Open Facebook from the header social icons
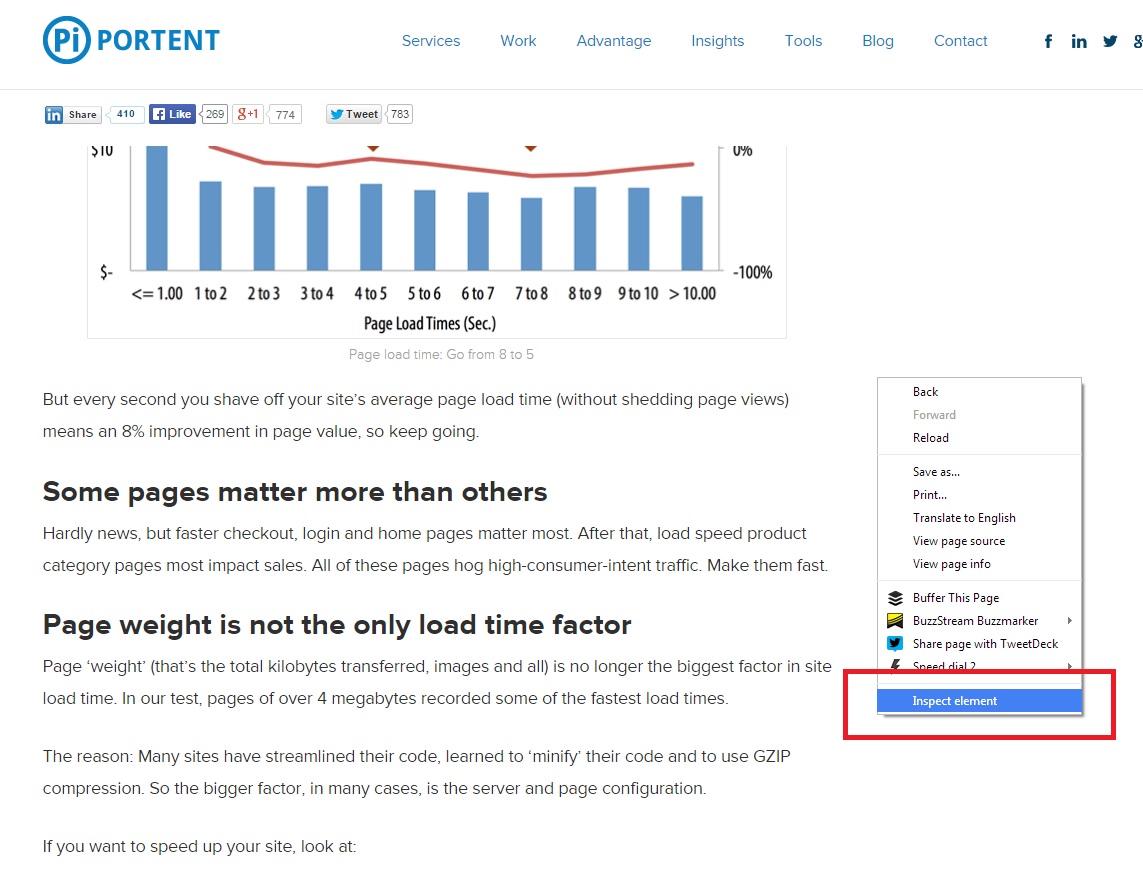 pyautogui.click(x=1048, y=41)
